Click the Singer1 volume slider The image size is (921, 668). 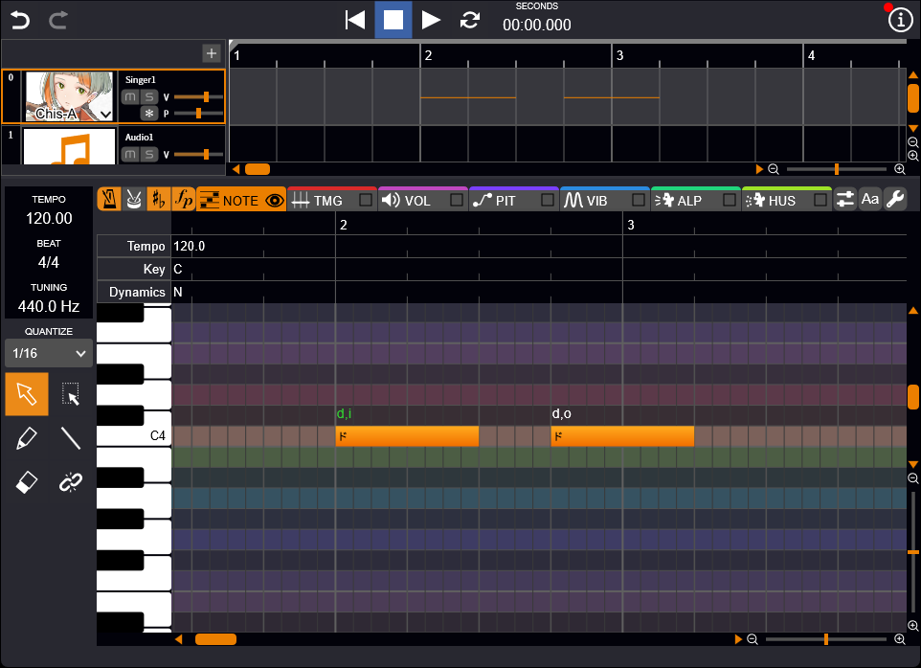tap(198, 97)
